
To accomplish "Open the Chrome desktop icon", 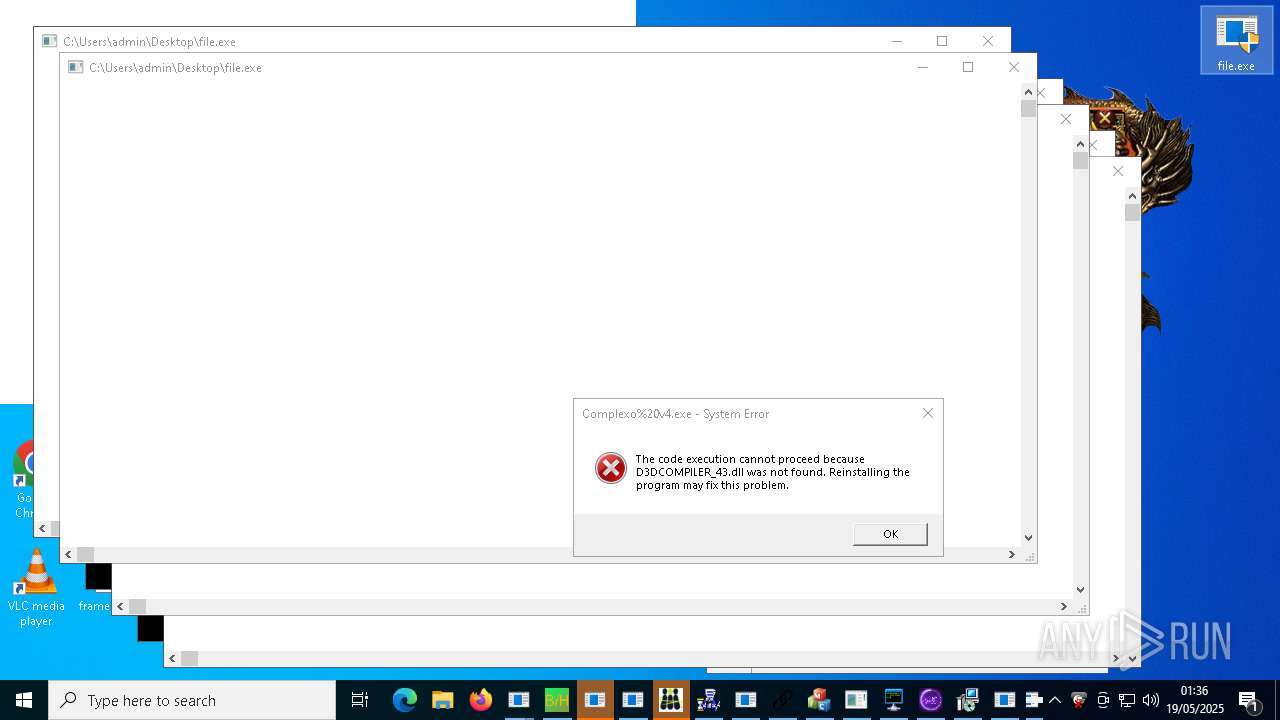I will [26, 480].
